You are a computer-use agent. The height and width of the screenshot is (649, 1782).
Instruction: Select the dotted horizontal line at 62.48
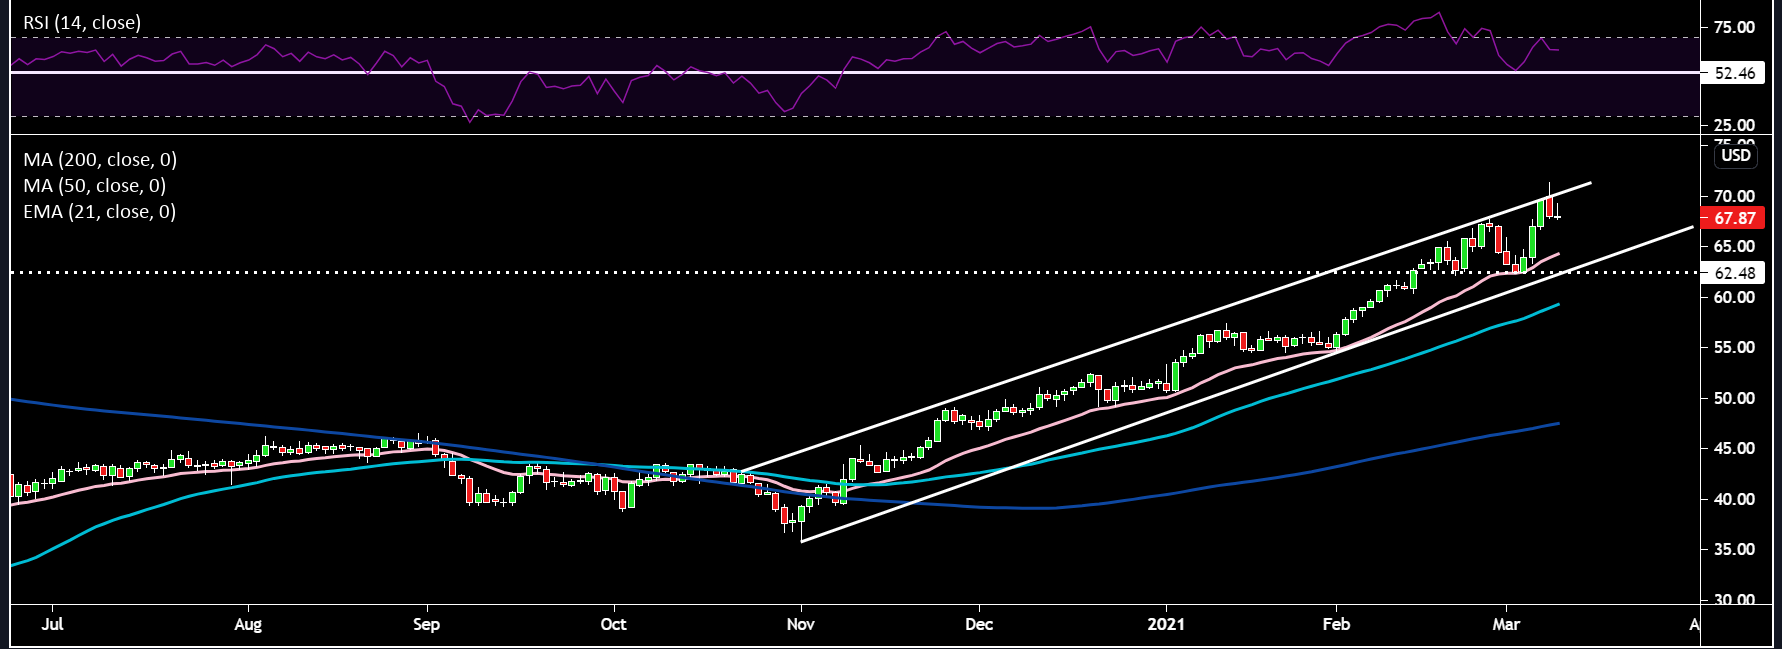855,272
